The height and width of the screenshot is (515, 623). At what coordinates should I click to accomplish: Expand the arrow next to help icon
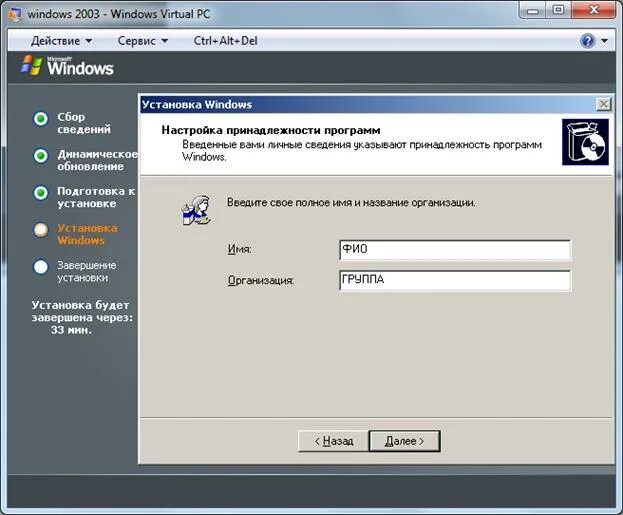point(604,41)
